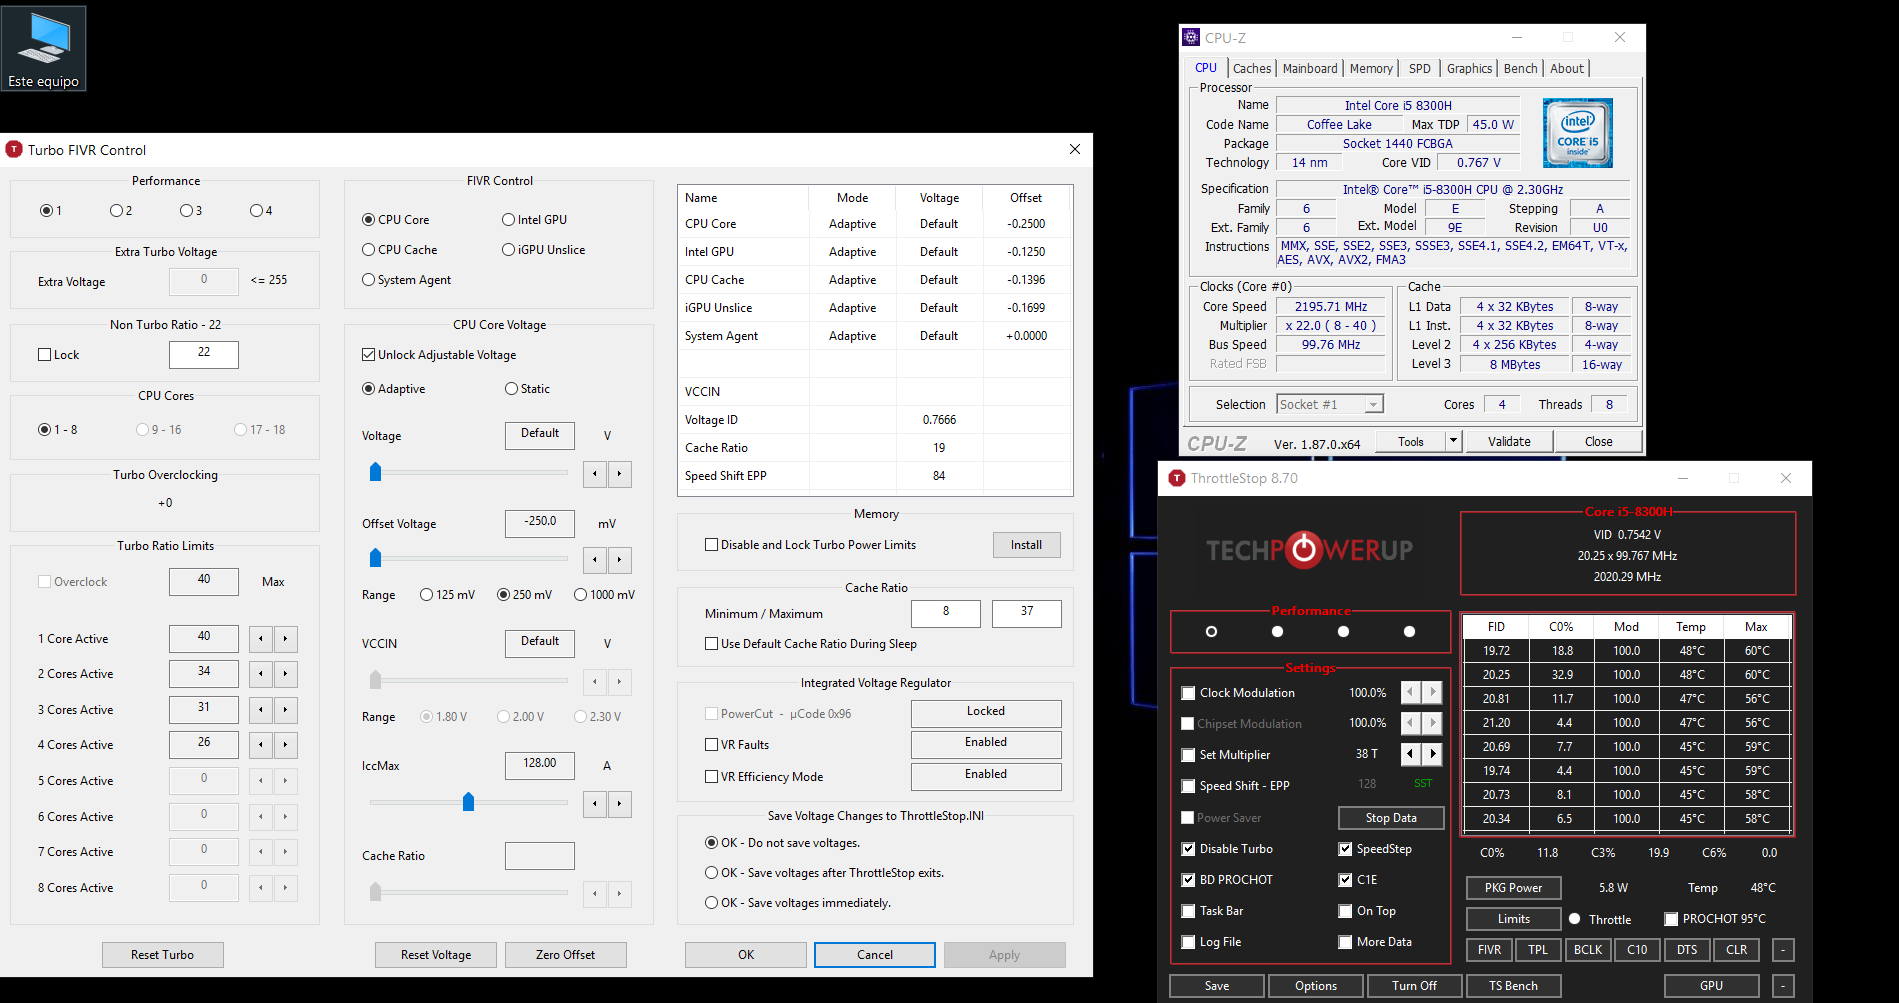
Task: Increase Set Multiplier with right arrow
Action: click(x=1433, y=754)
